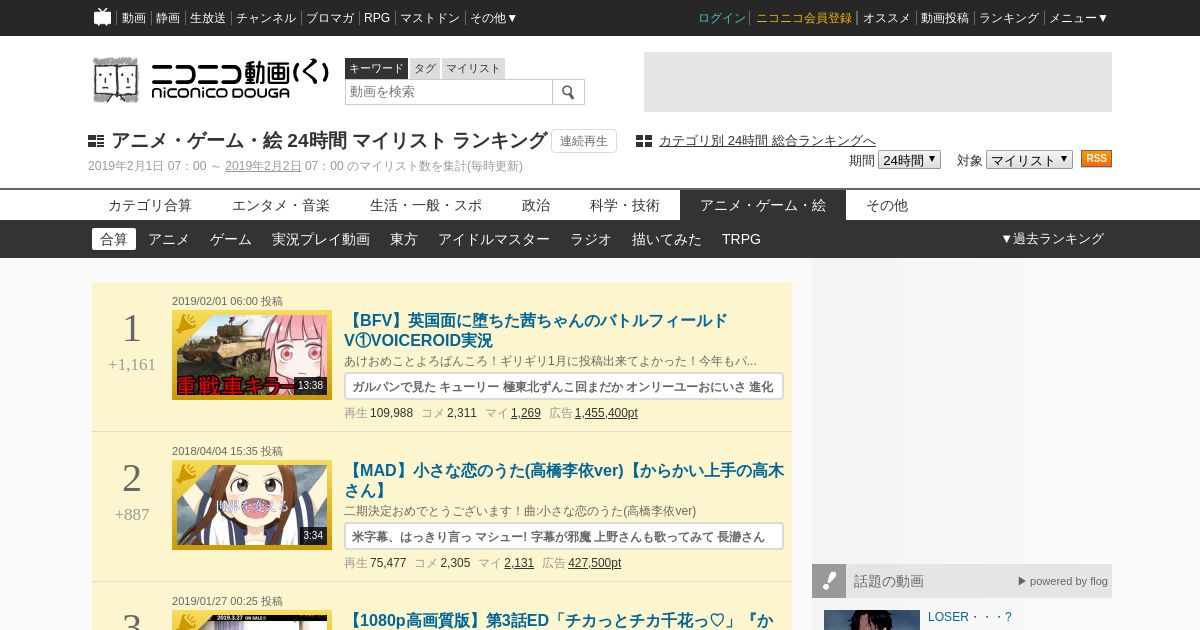1200x630 pixels.
Task: Go to 動画 in top navigation
Action: coord(134,18)
